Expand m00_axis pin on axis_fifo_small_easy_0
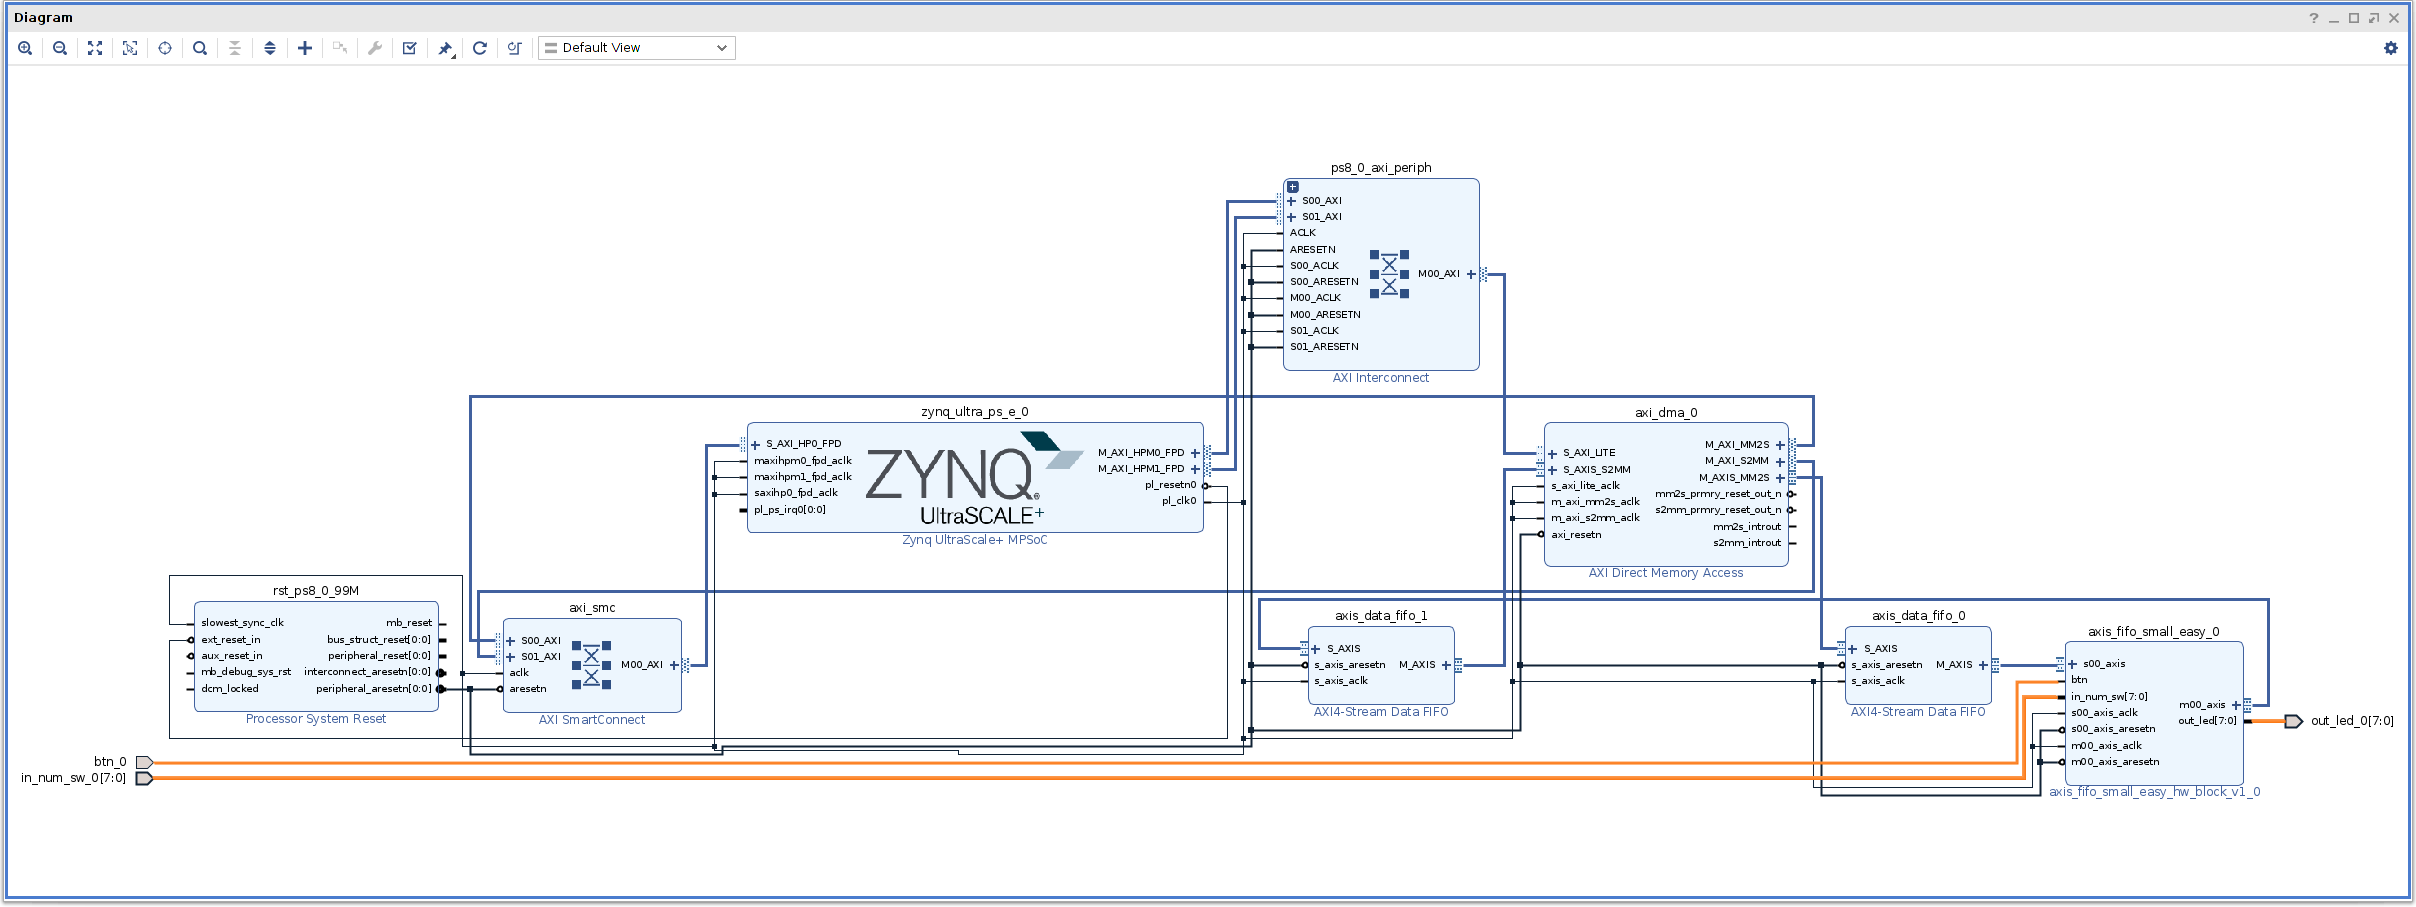2416x907 pixels. pyautogui.click(x=2236, y=705)
